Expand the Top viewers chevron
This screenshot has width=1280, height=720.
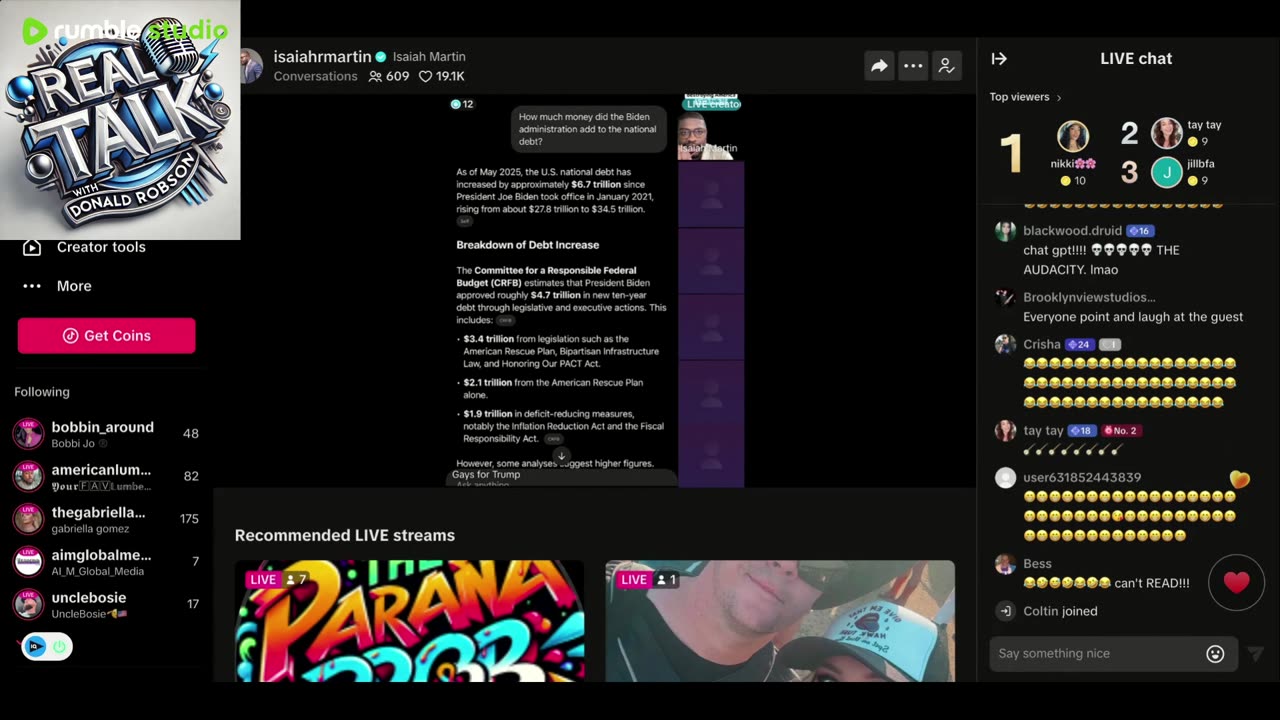coord(1059,98)
